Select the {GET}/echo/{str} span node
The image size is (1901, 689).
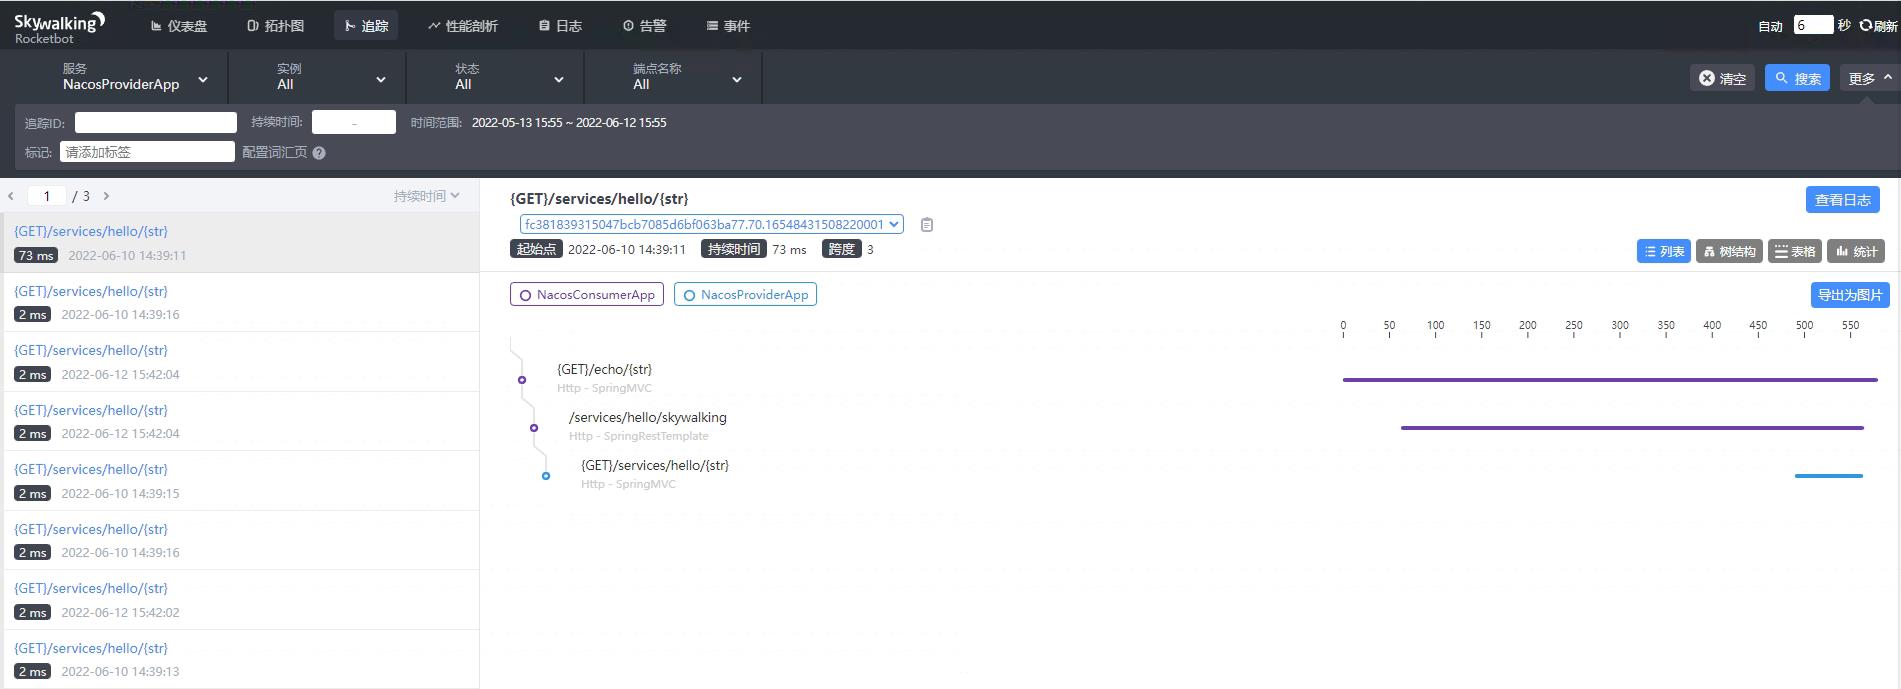click(x=604, y=370)
